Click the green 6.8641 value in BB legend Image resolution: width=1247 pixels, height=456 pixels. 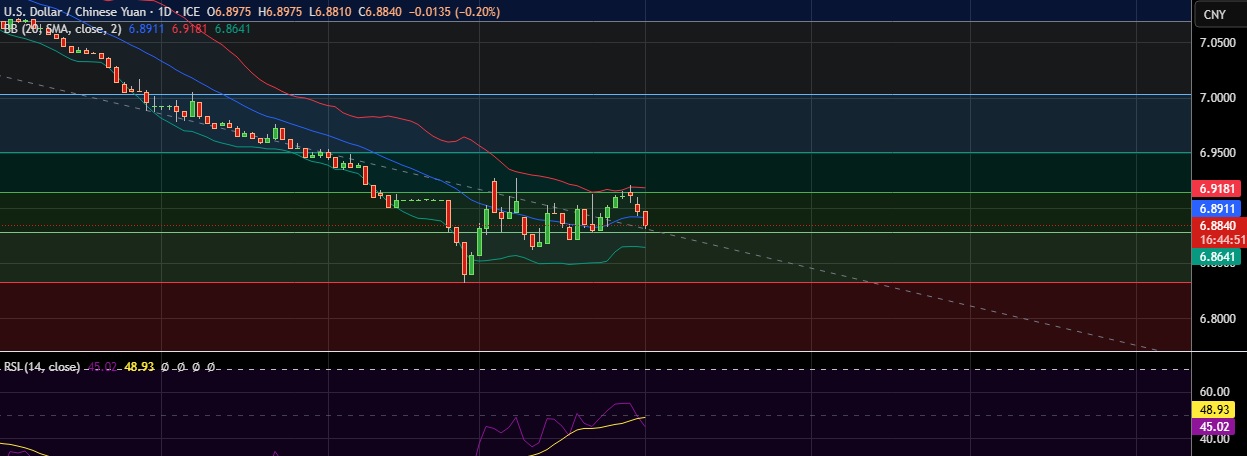tap(232, 29)
